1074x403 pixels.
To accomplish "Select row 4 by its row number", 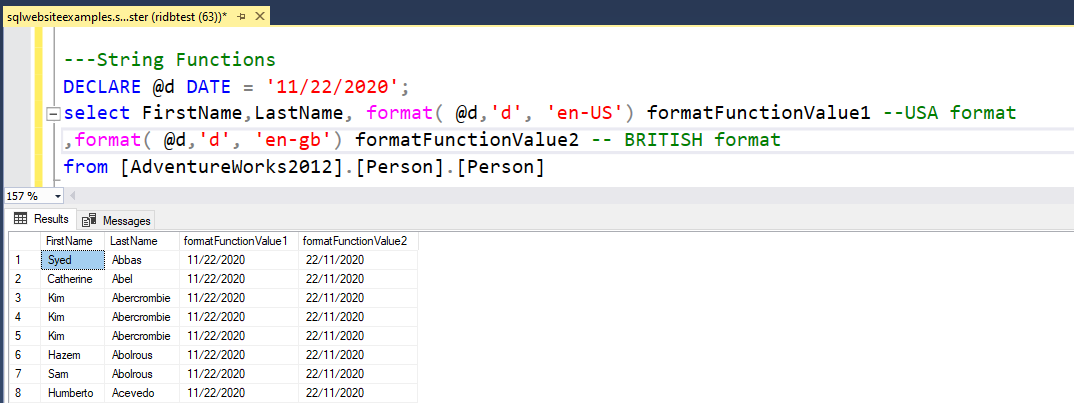I will point(25,317).
